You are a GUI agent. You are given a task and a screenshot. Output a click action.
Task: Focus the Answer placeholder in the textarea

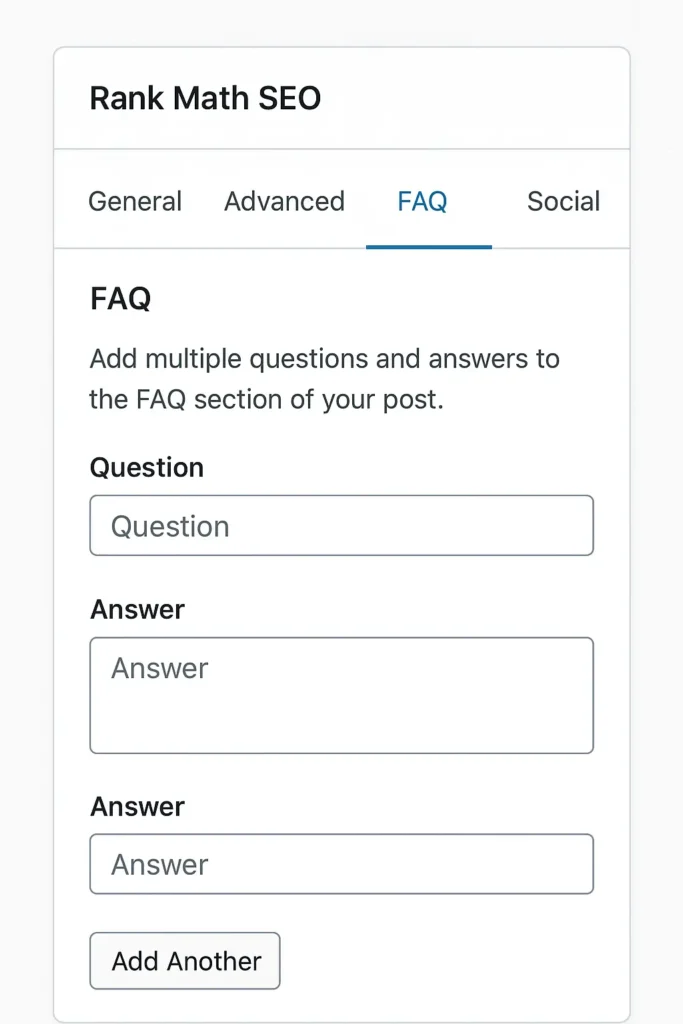[160, 668]
